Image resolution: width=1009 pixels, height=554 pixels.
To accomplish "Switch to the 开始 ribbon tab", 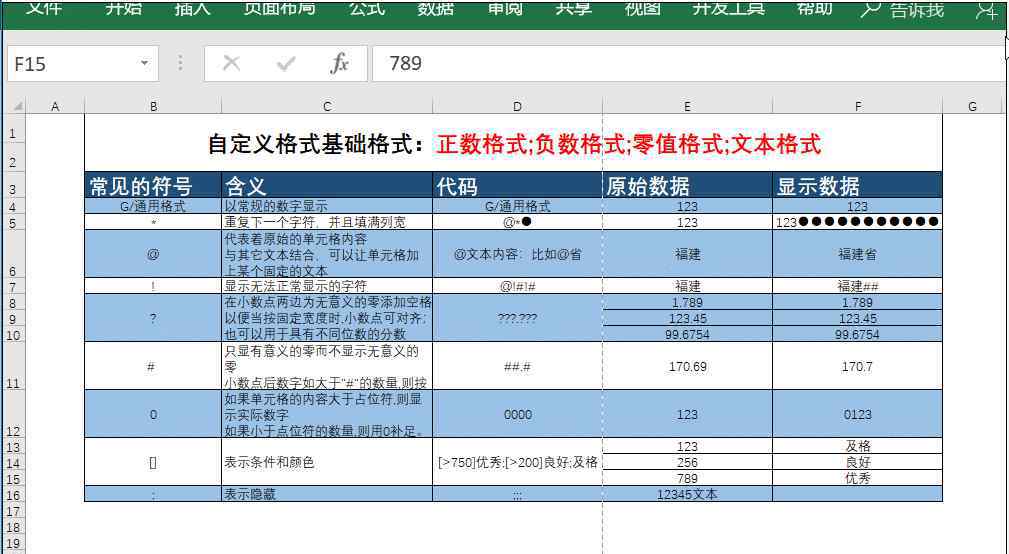I will point(124,9).
